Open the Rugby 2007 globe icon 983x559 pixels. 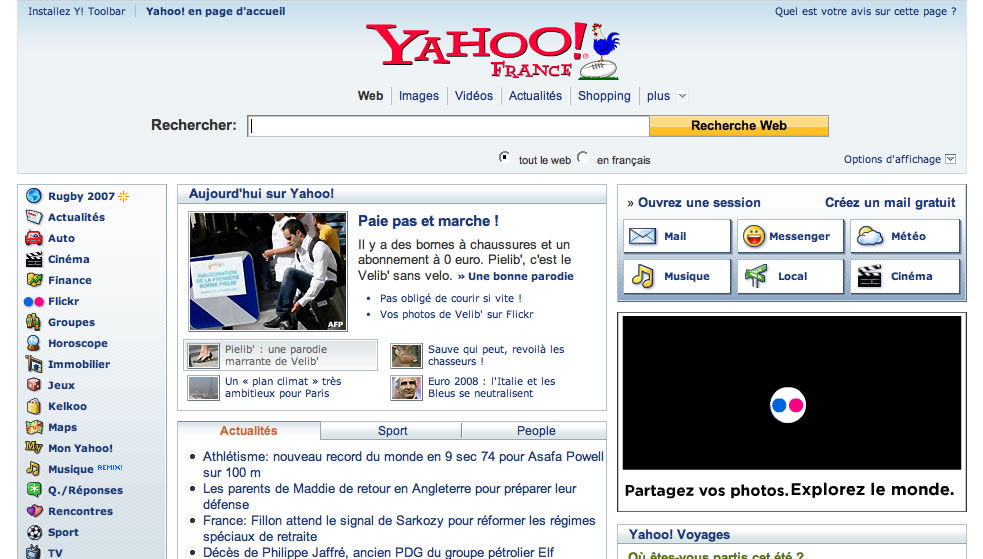click(34, 196)
